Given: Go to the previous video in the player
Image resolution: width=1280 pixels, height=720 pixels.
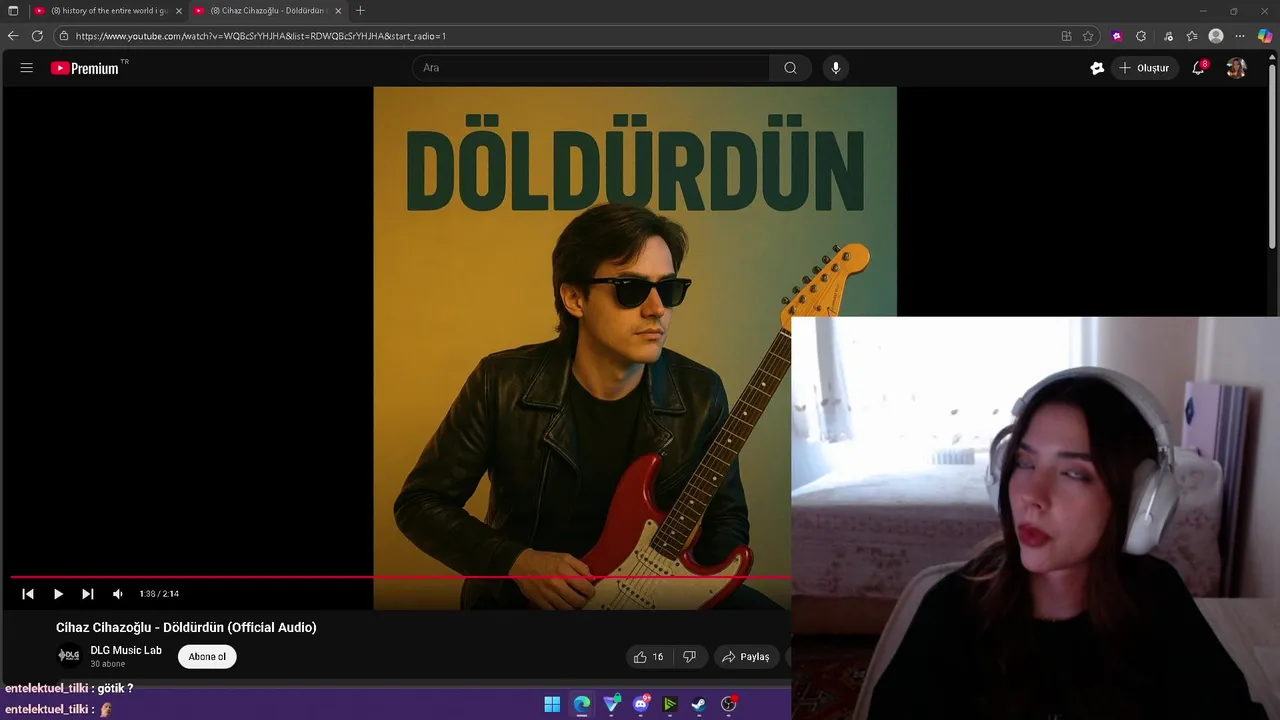Looking at the screenshot, I should [x=28, y=594].
